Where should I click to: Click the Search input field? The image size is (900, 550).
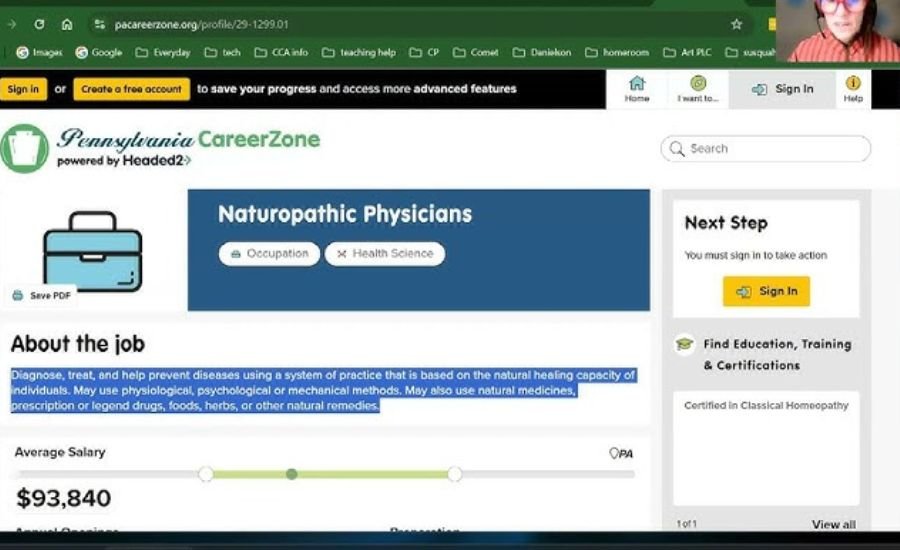pos(766,149)
